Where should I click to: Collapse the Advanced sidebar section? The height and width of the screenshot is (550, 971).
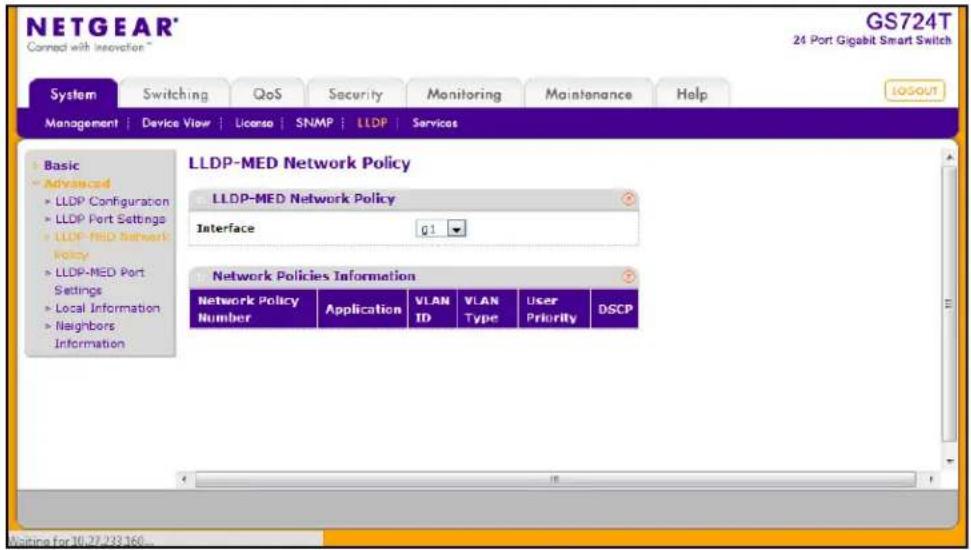tap(77, 183)
